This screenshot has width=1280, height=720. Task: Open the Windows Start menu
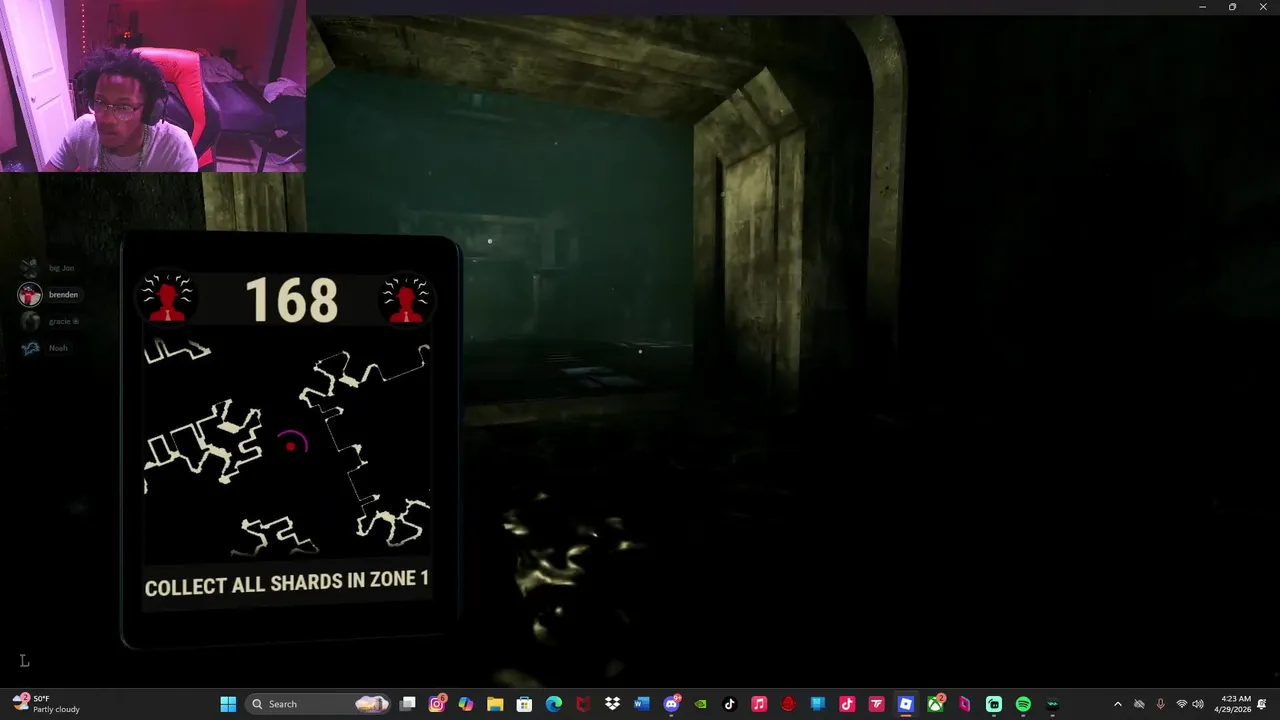pyautogui.click(x=228, y=704)
